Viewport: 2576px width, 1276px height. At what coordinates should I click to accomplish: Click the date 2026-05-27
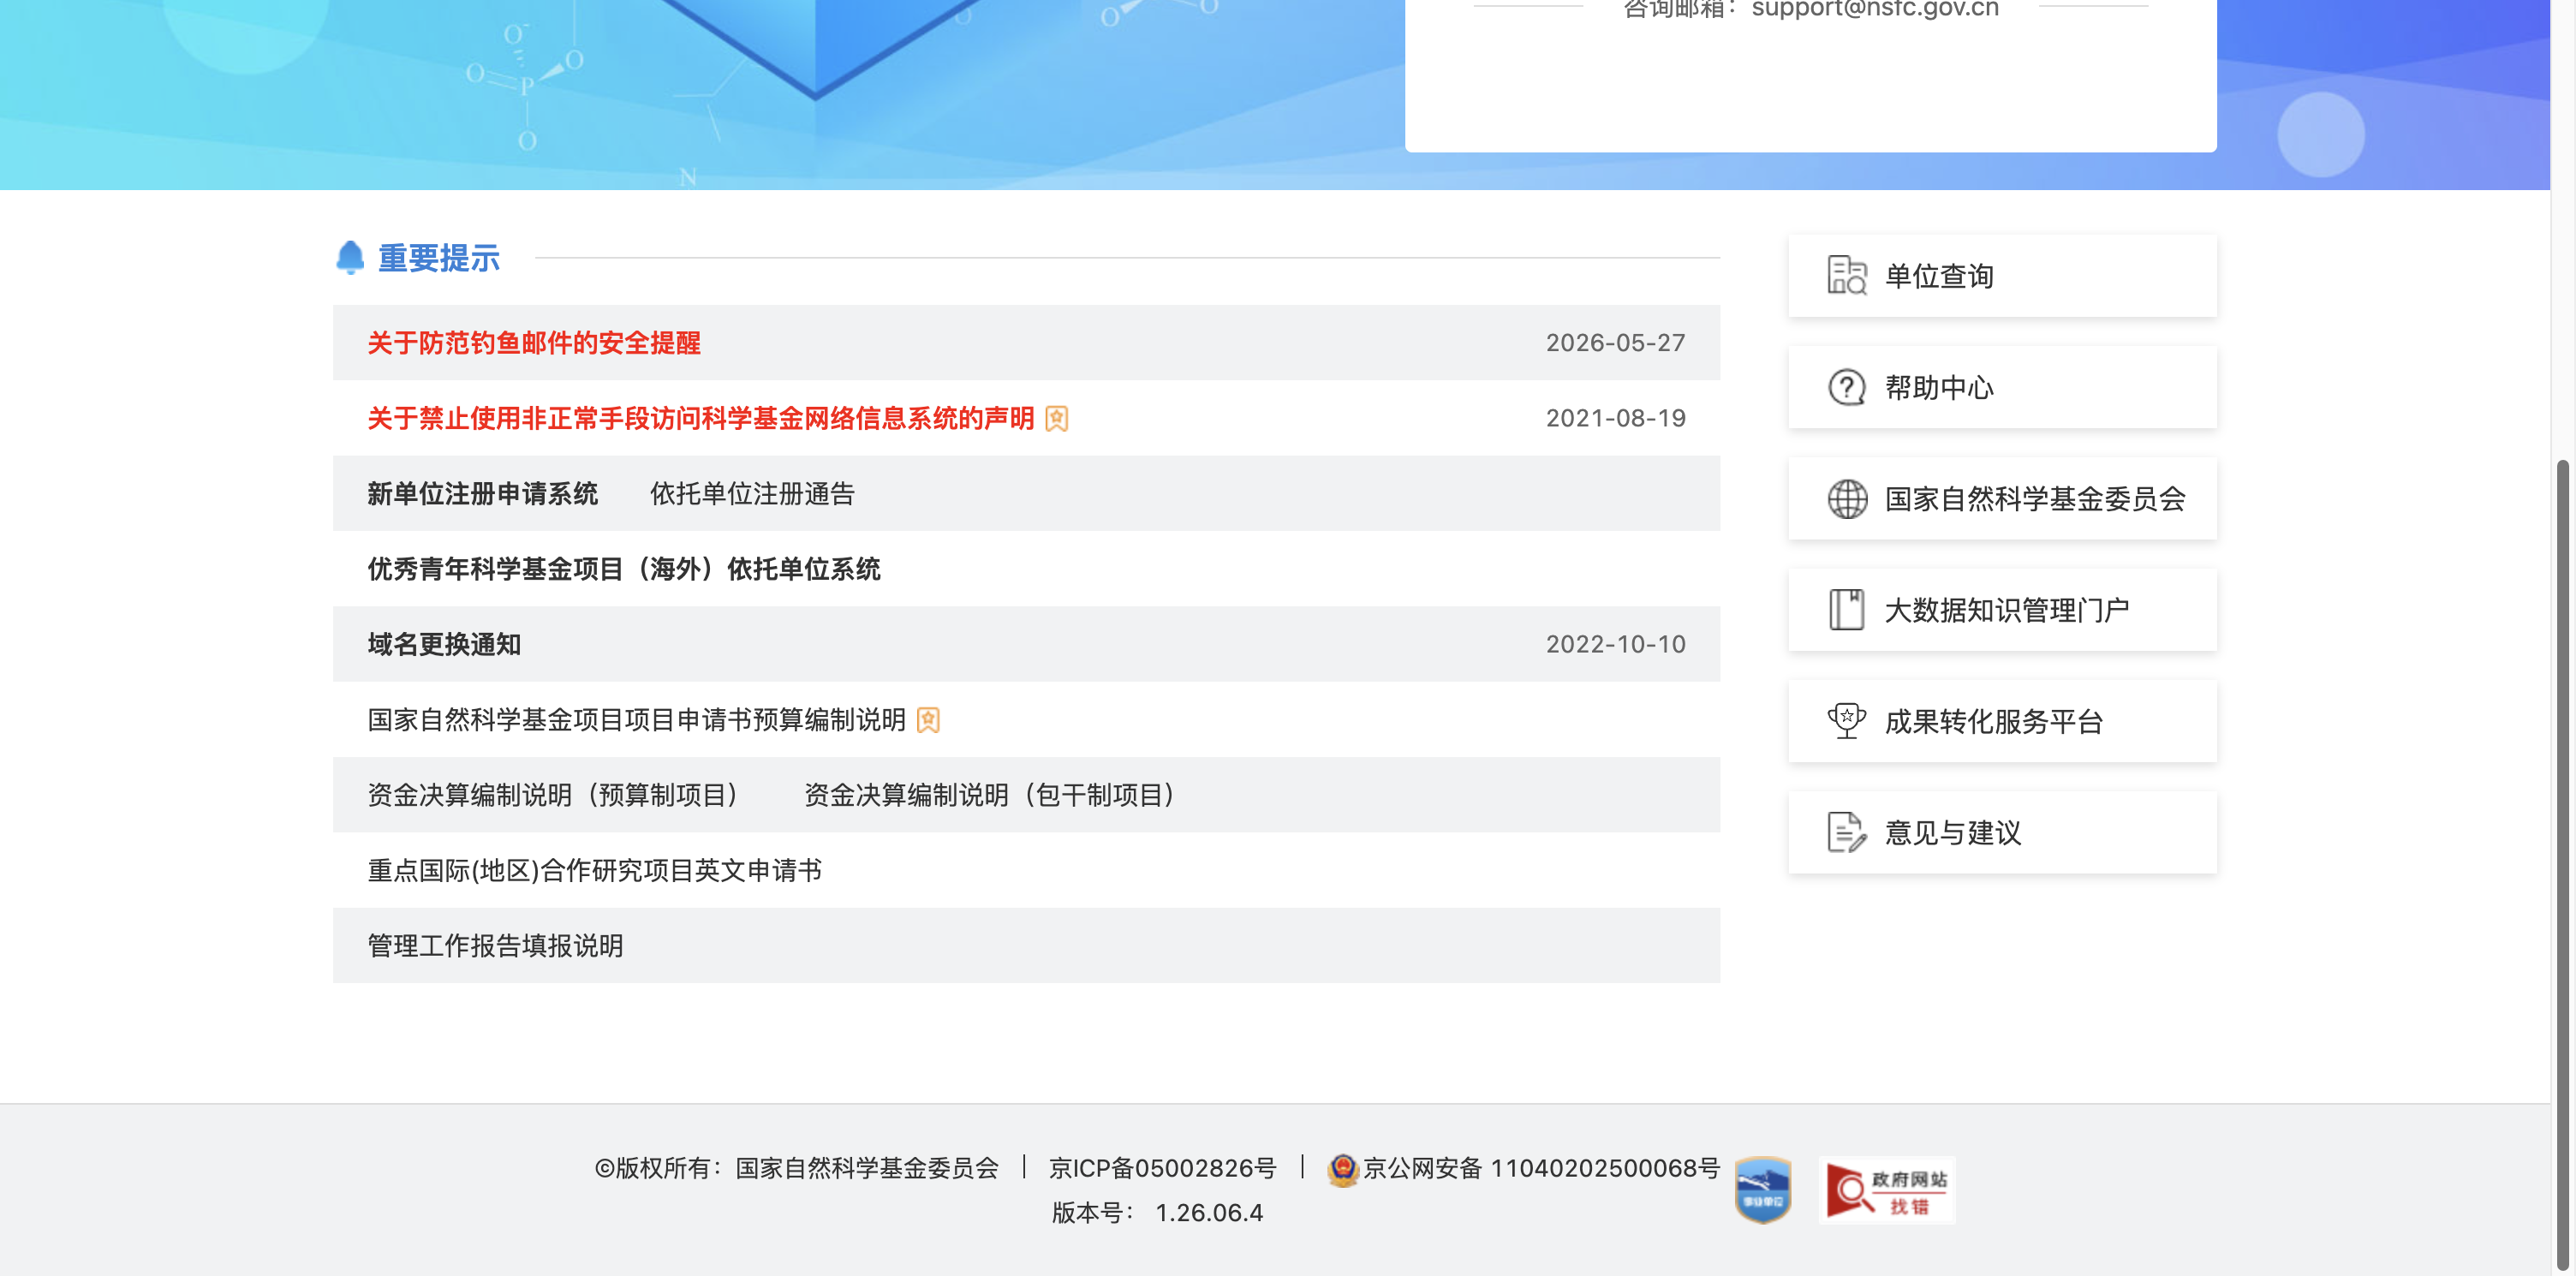click(1615, 343)
